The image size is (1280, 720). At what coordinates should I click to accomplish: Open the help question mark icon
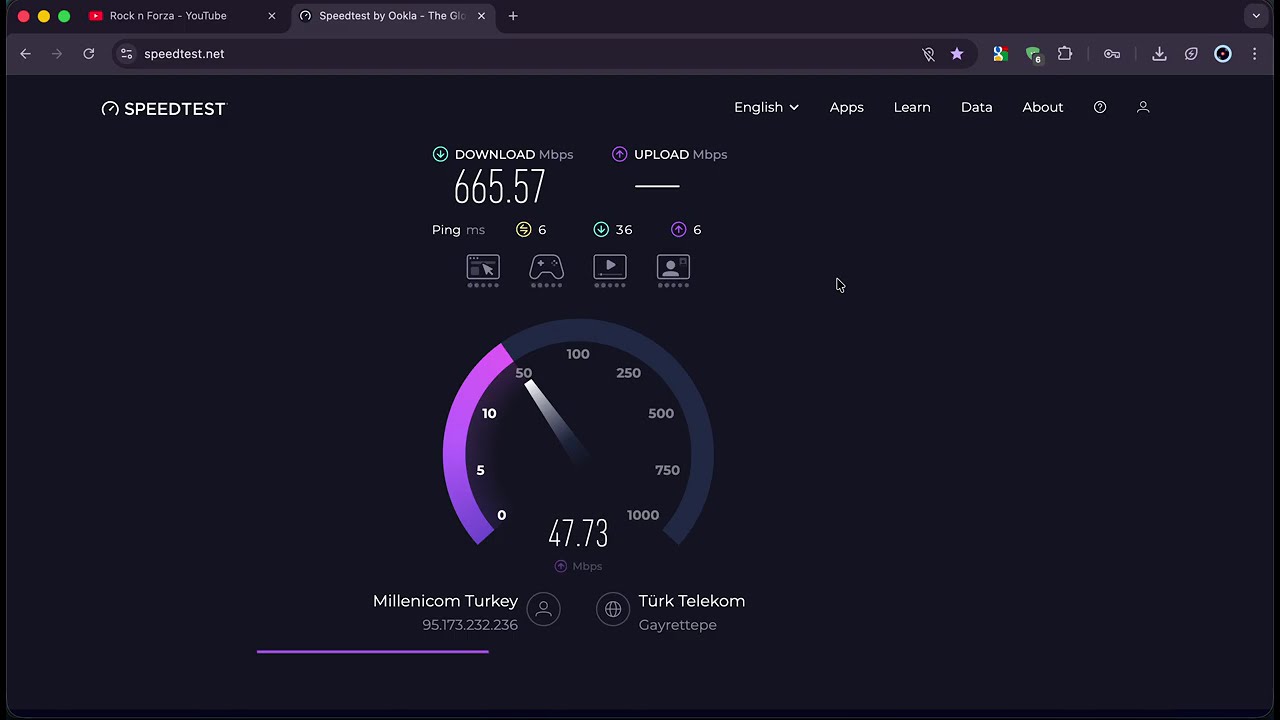[x=1100, y=107]
